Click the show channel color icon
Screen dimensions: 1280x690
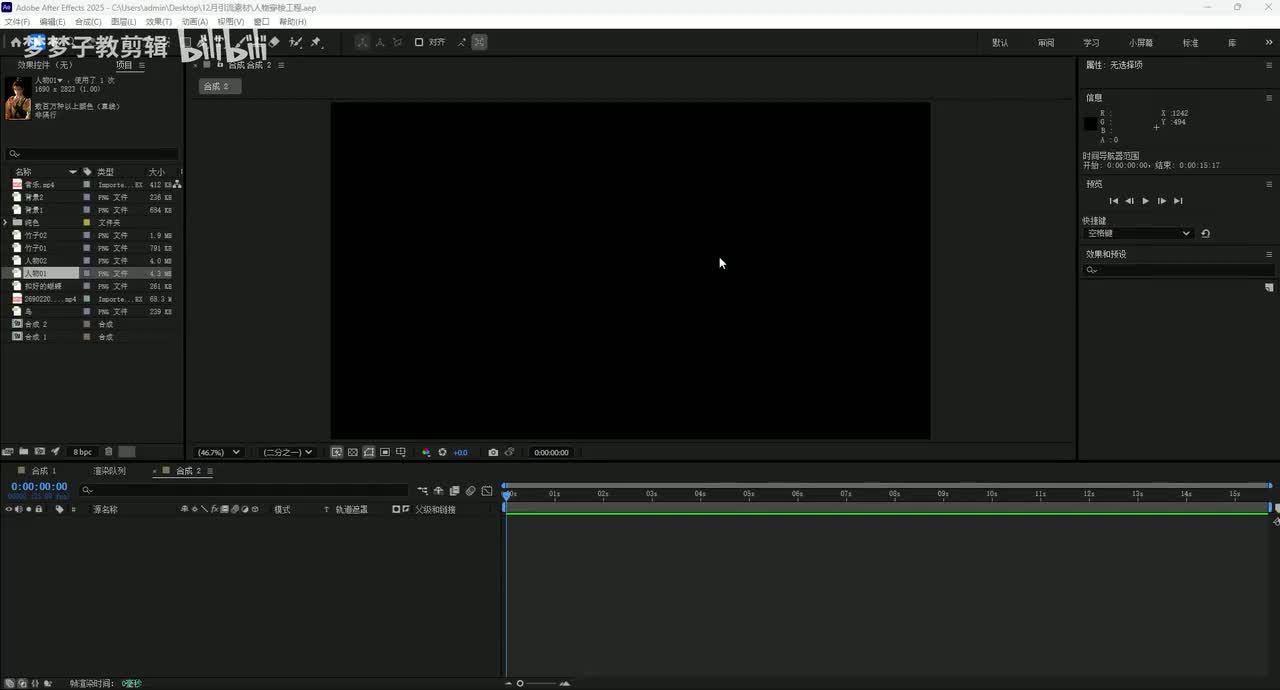[426, 452]
